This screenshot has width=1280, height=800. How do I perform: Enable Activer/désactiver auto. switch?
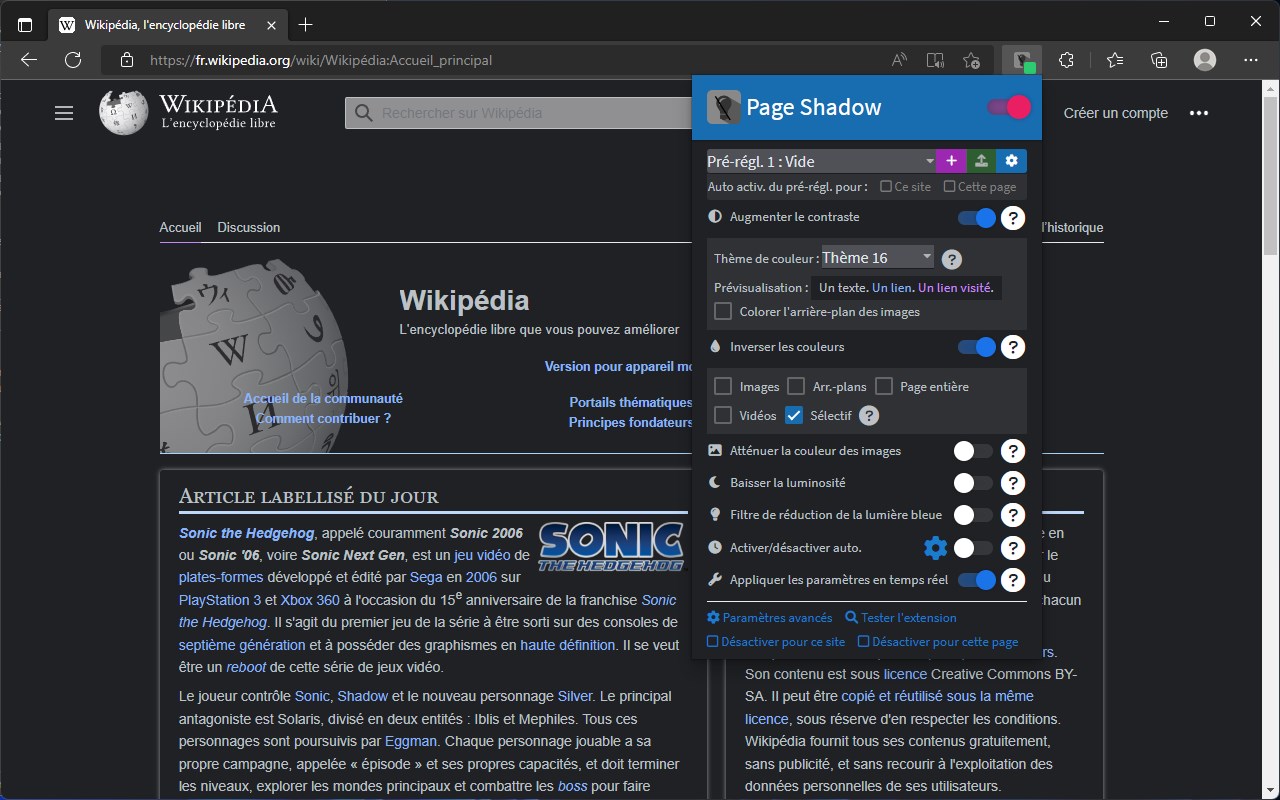(x=973, y=548)
